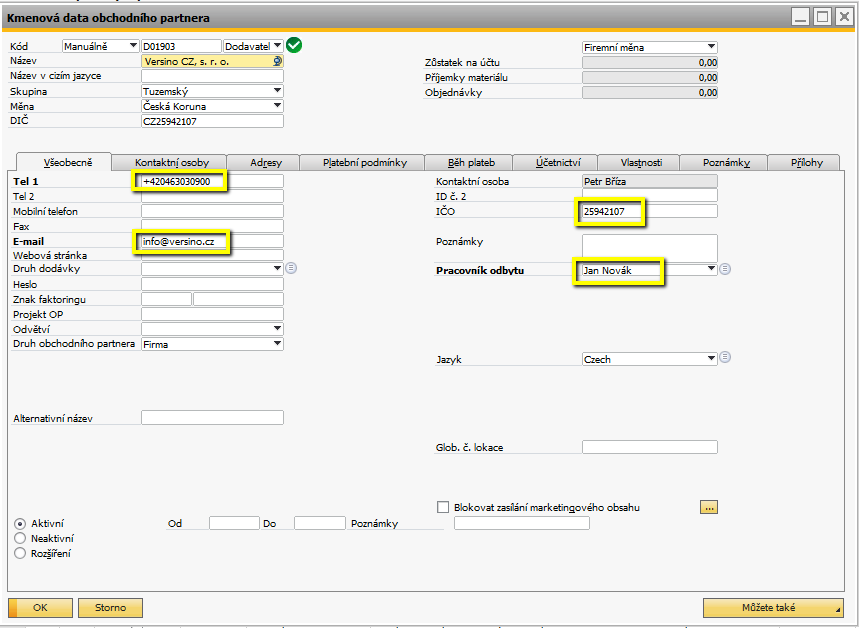The height and width of the screenshot is (628, 859).
Task: Click the ID č. 2 input field
Action: click(x=650, y=196)
